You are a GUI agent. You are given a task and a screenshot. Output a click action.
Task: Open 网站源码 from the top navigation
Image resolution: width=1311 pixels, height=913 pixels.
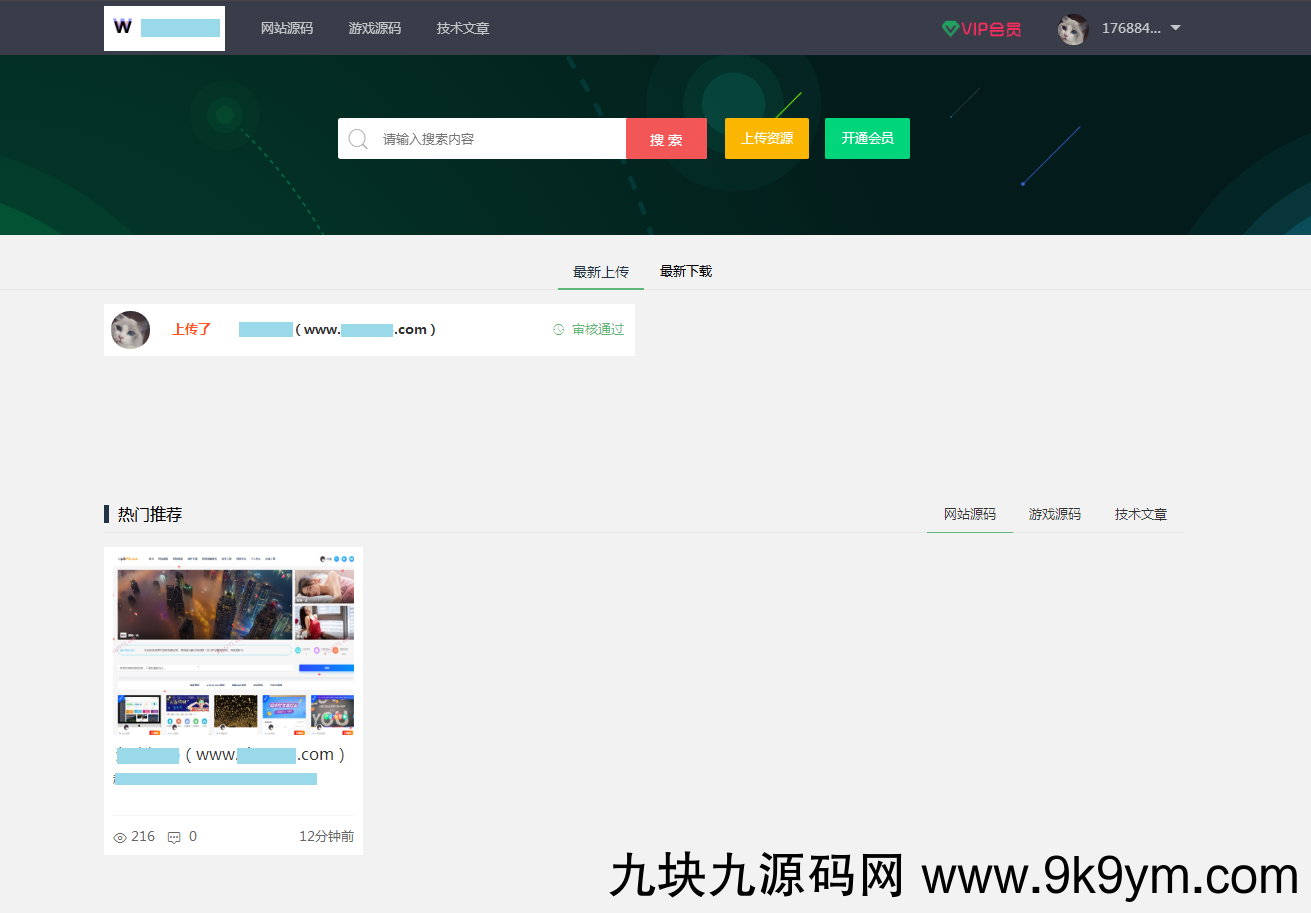click(287, 28)
